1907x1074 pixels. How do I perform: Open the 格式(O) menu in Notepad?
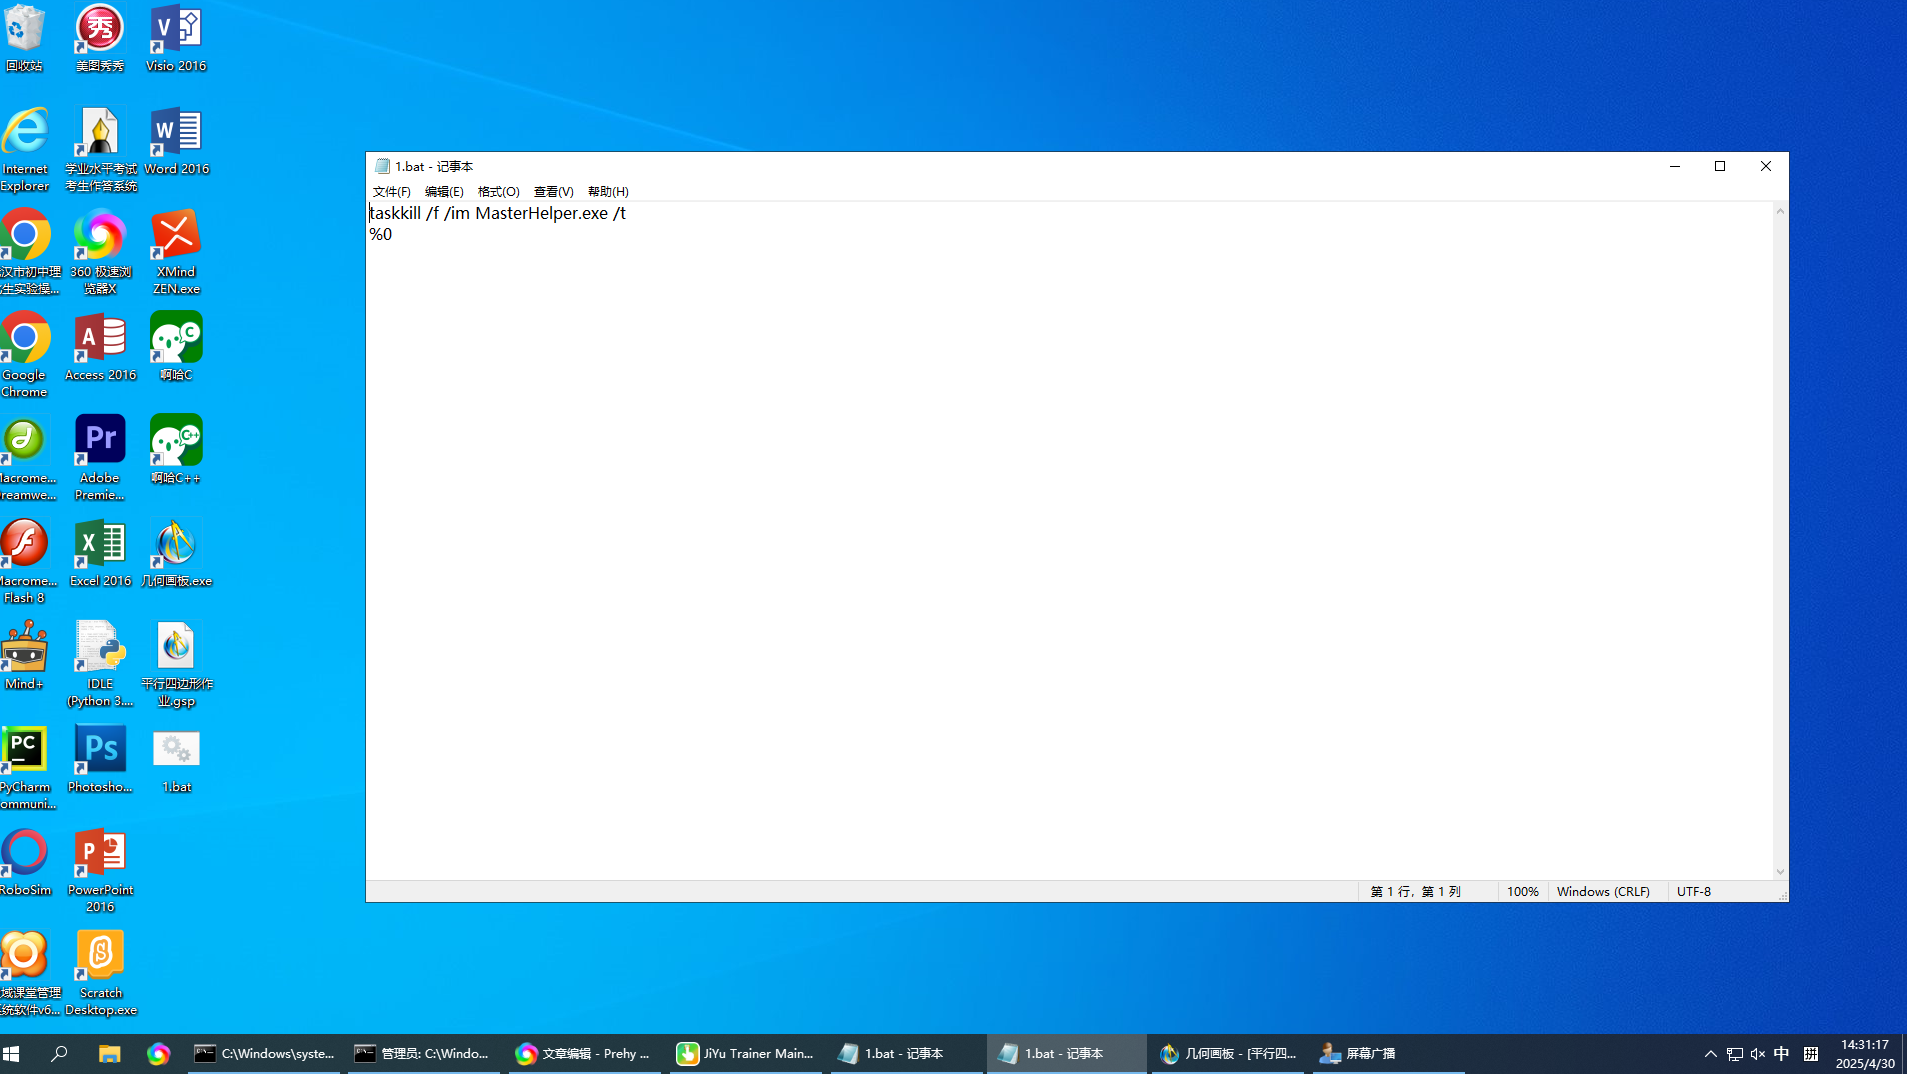498,192
